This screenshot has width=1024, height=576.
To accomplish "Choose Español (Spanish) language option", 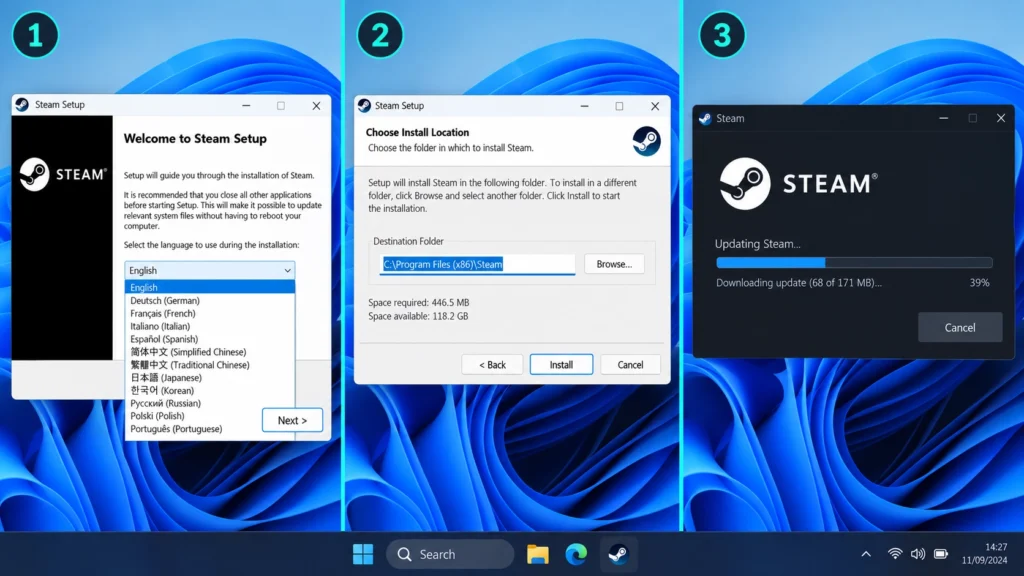I will [x=164, y=339].
